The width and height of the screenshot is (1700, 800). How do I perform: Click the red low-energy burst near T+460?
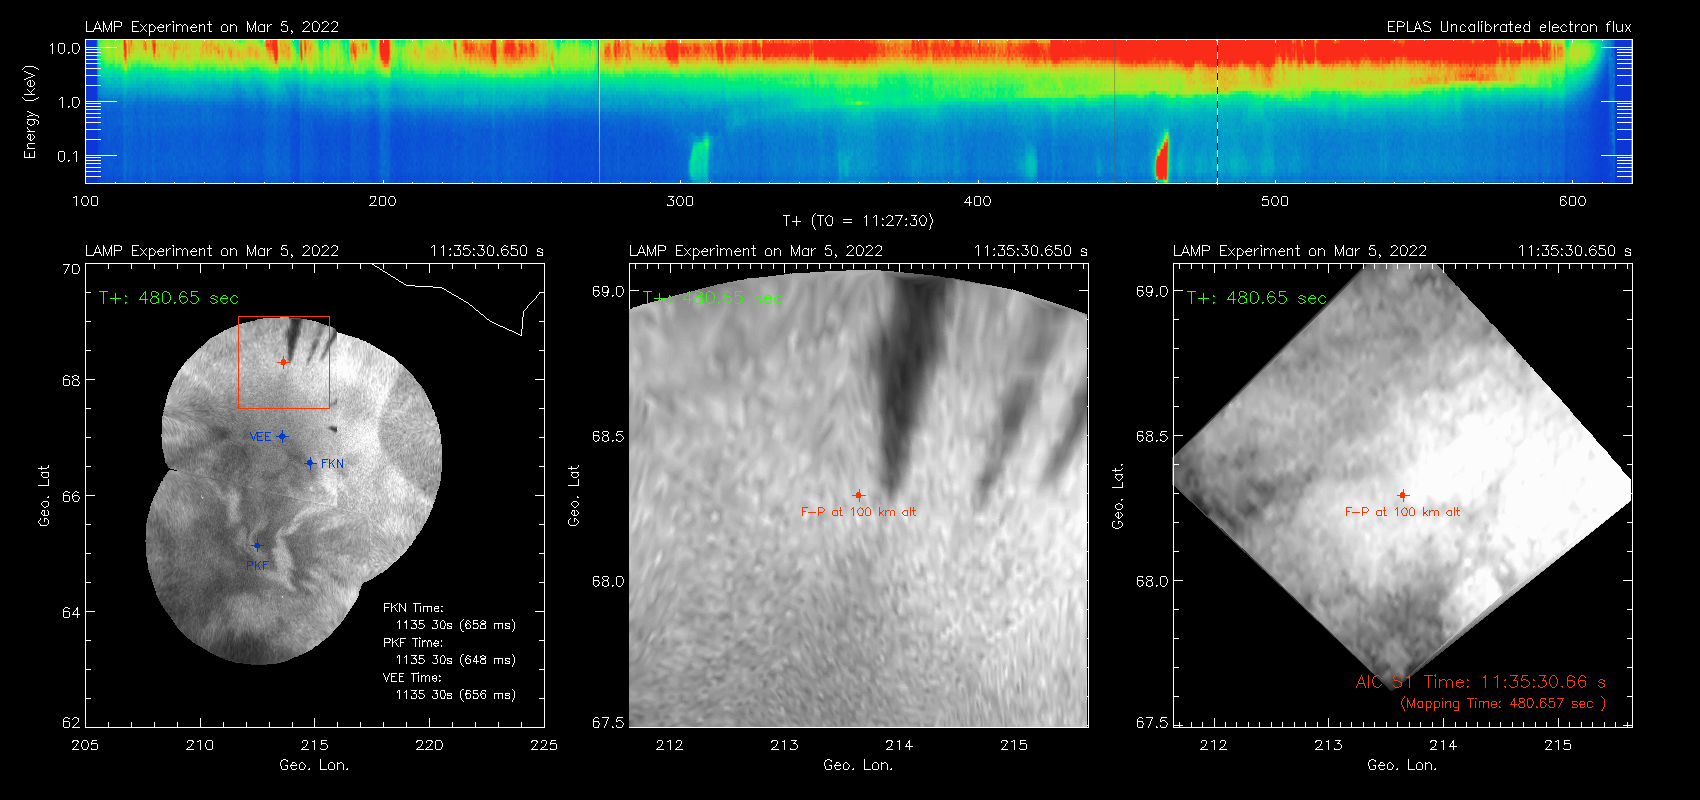[1162, 158]
